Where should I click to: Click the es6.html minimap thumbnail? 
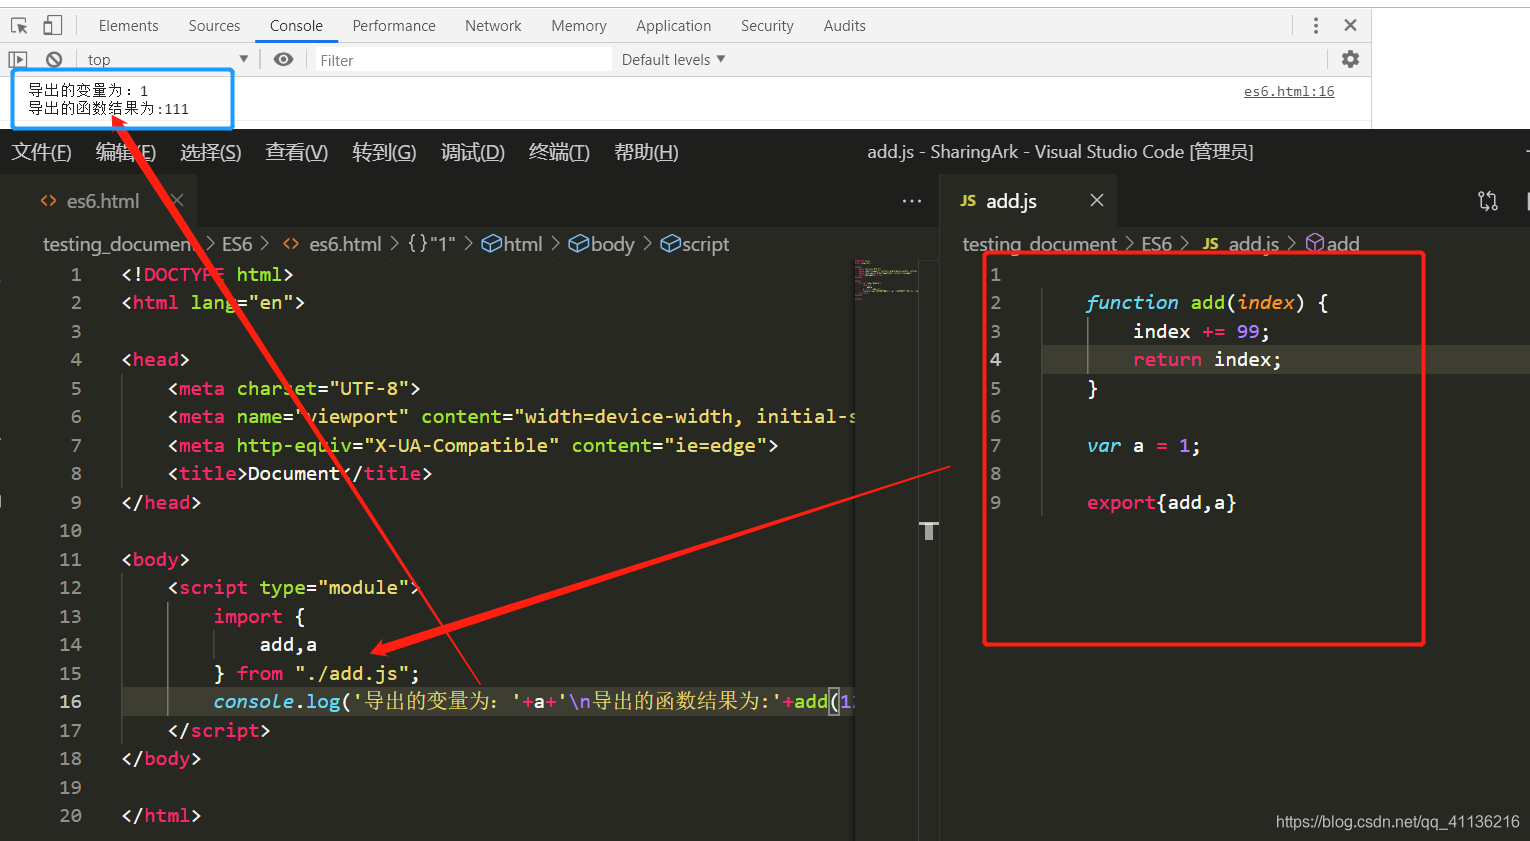886,281
